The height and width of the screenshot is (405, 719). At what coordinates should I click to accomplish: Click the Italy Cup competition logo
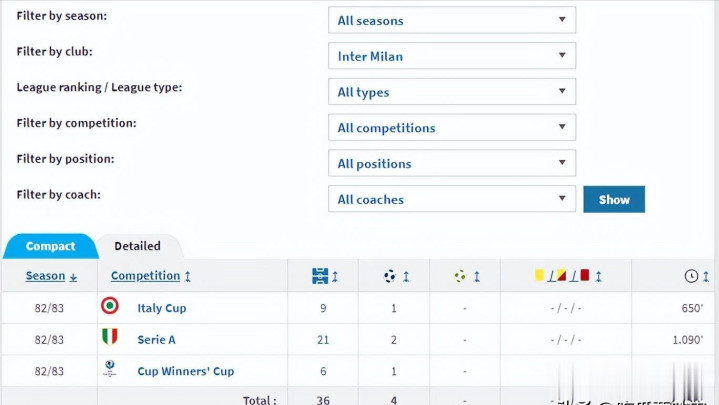point(110,307)
